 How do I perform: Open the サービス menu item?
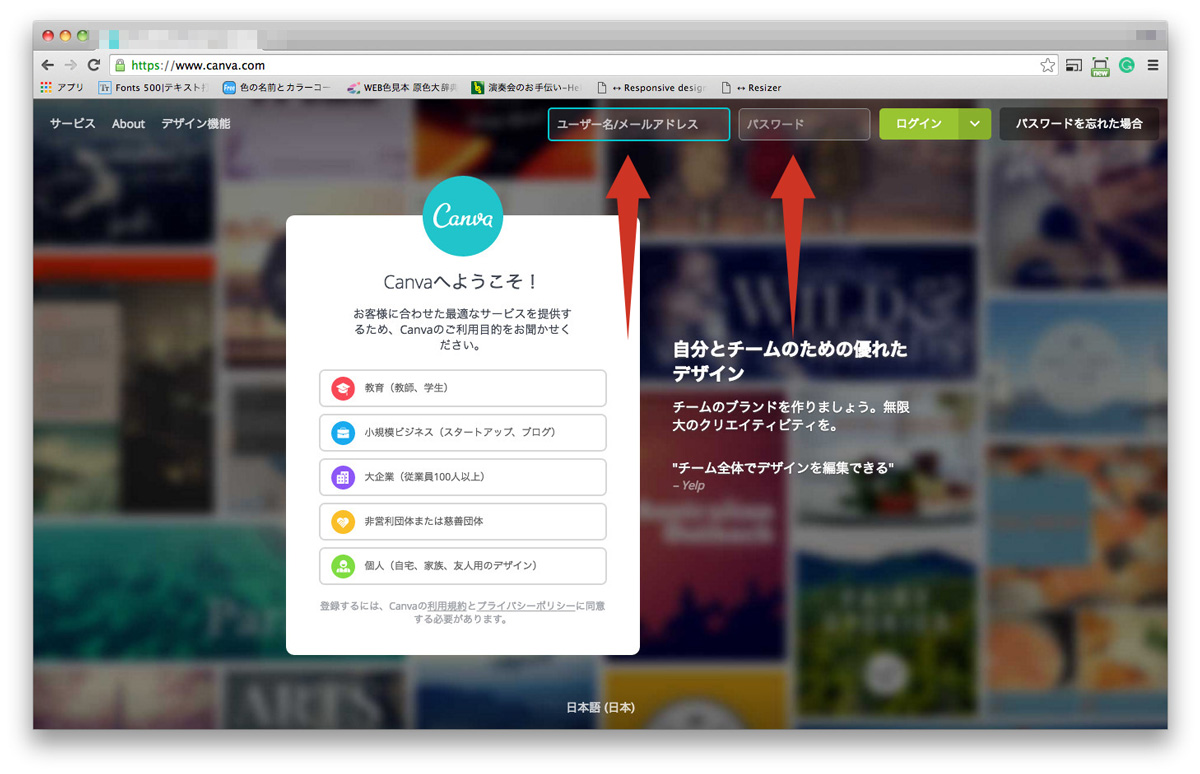73,124
